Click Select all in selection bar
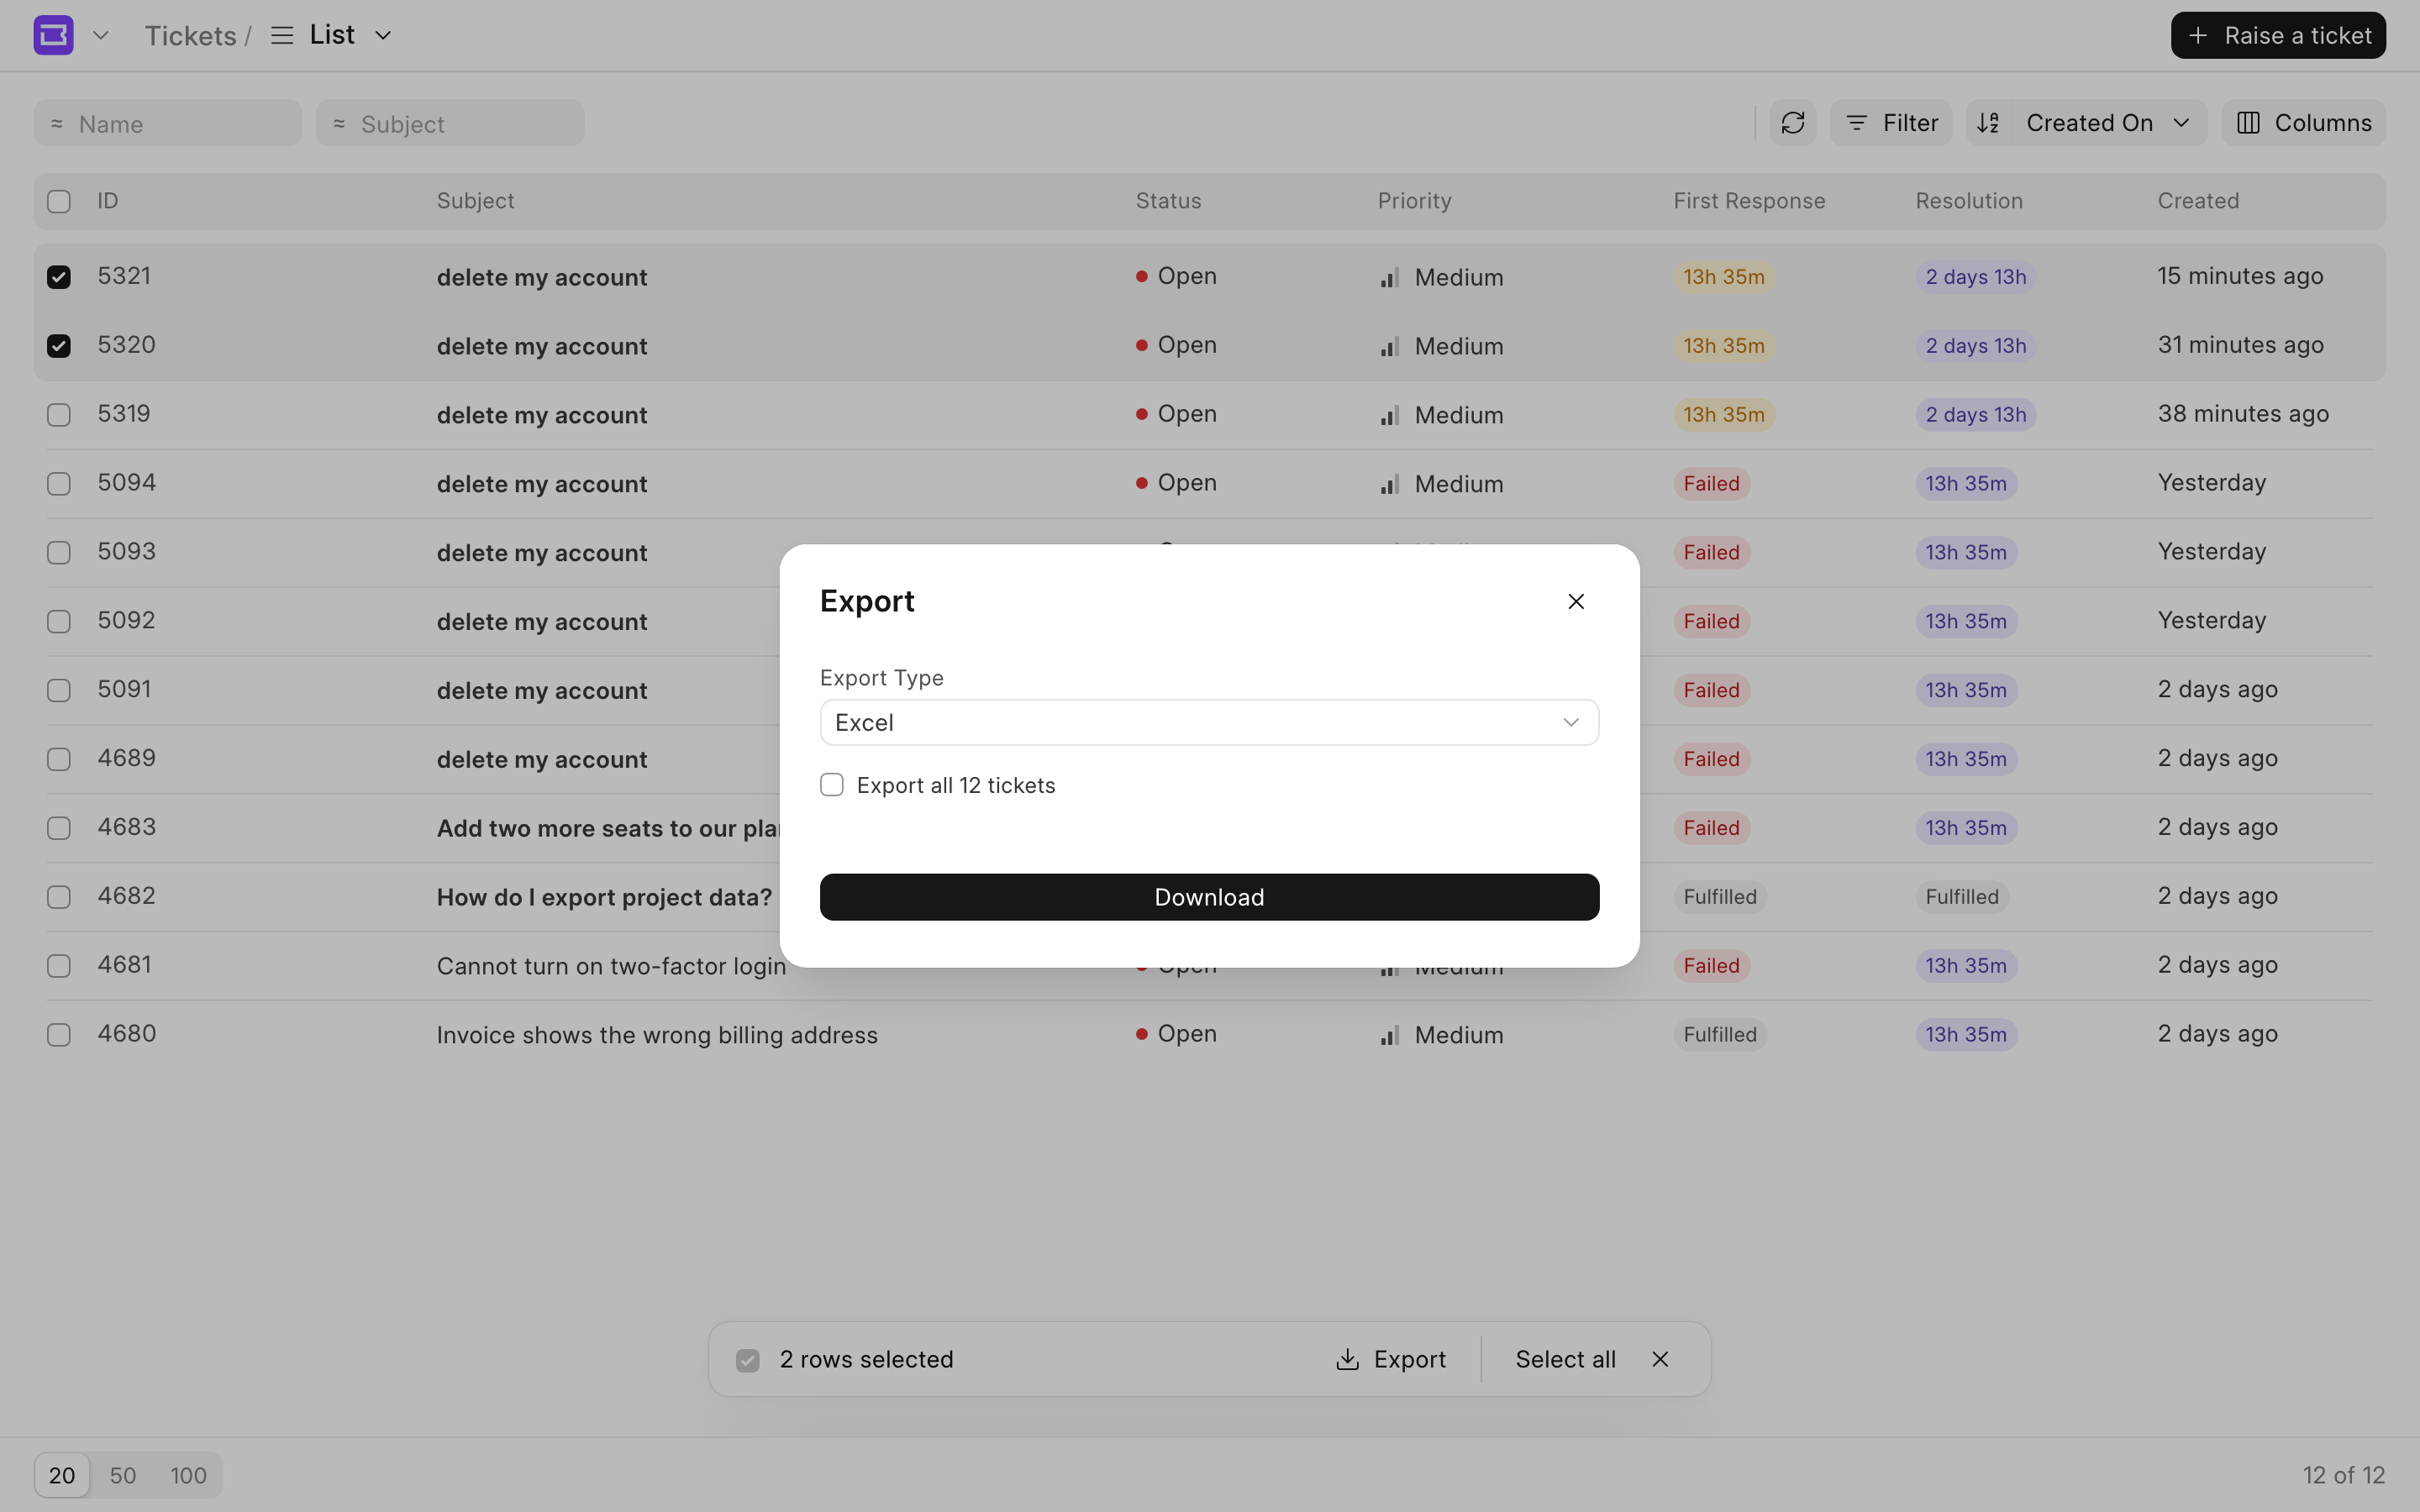 pyautogui.click(x=1565, y=1359)
